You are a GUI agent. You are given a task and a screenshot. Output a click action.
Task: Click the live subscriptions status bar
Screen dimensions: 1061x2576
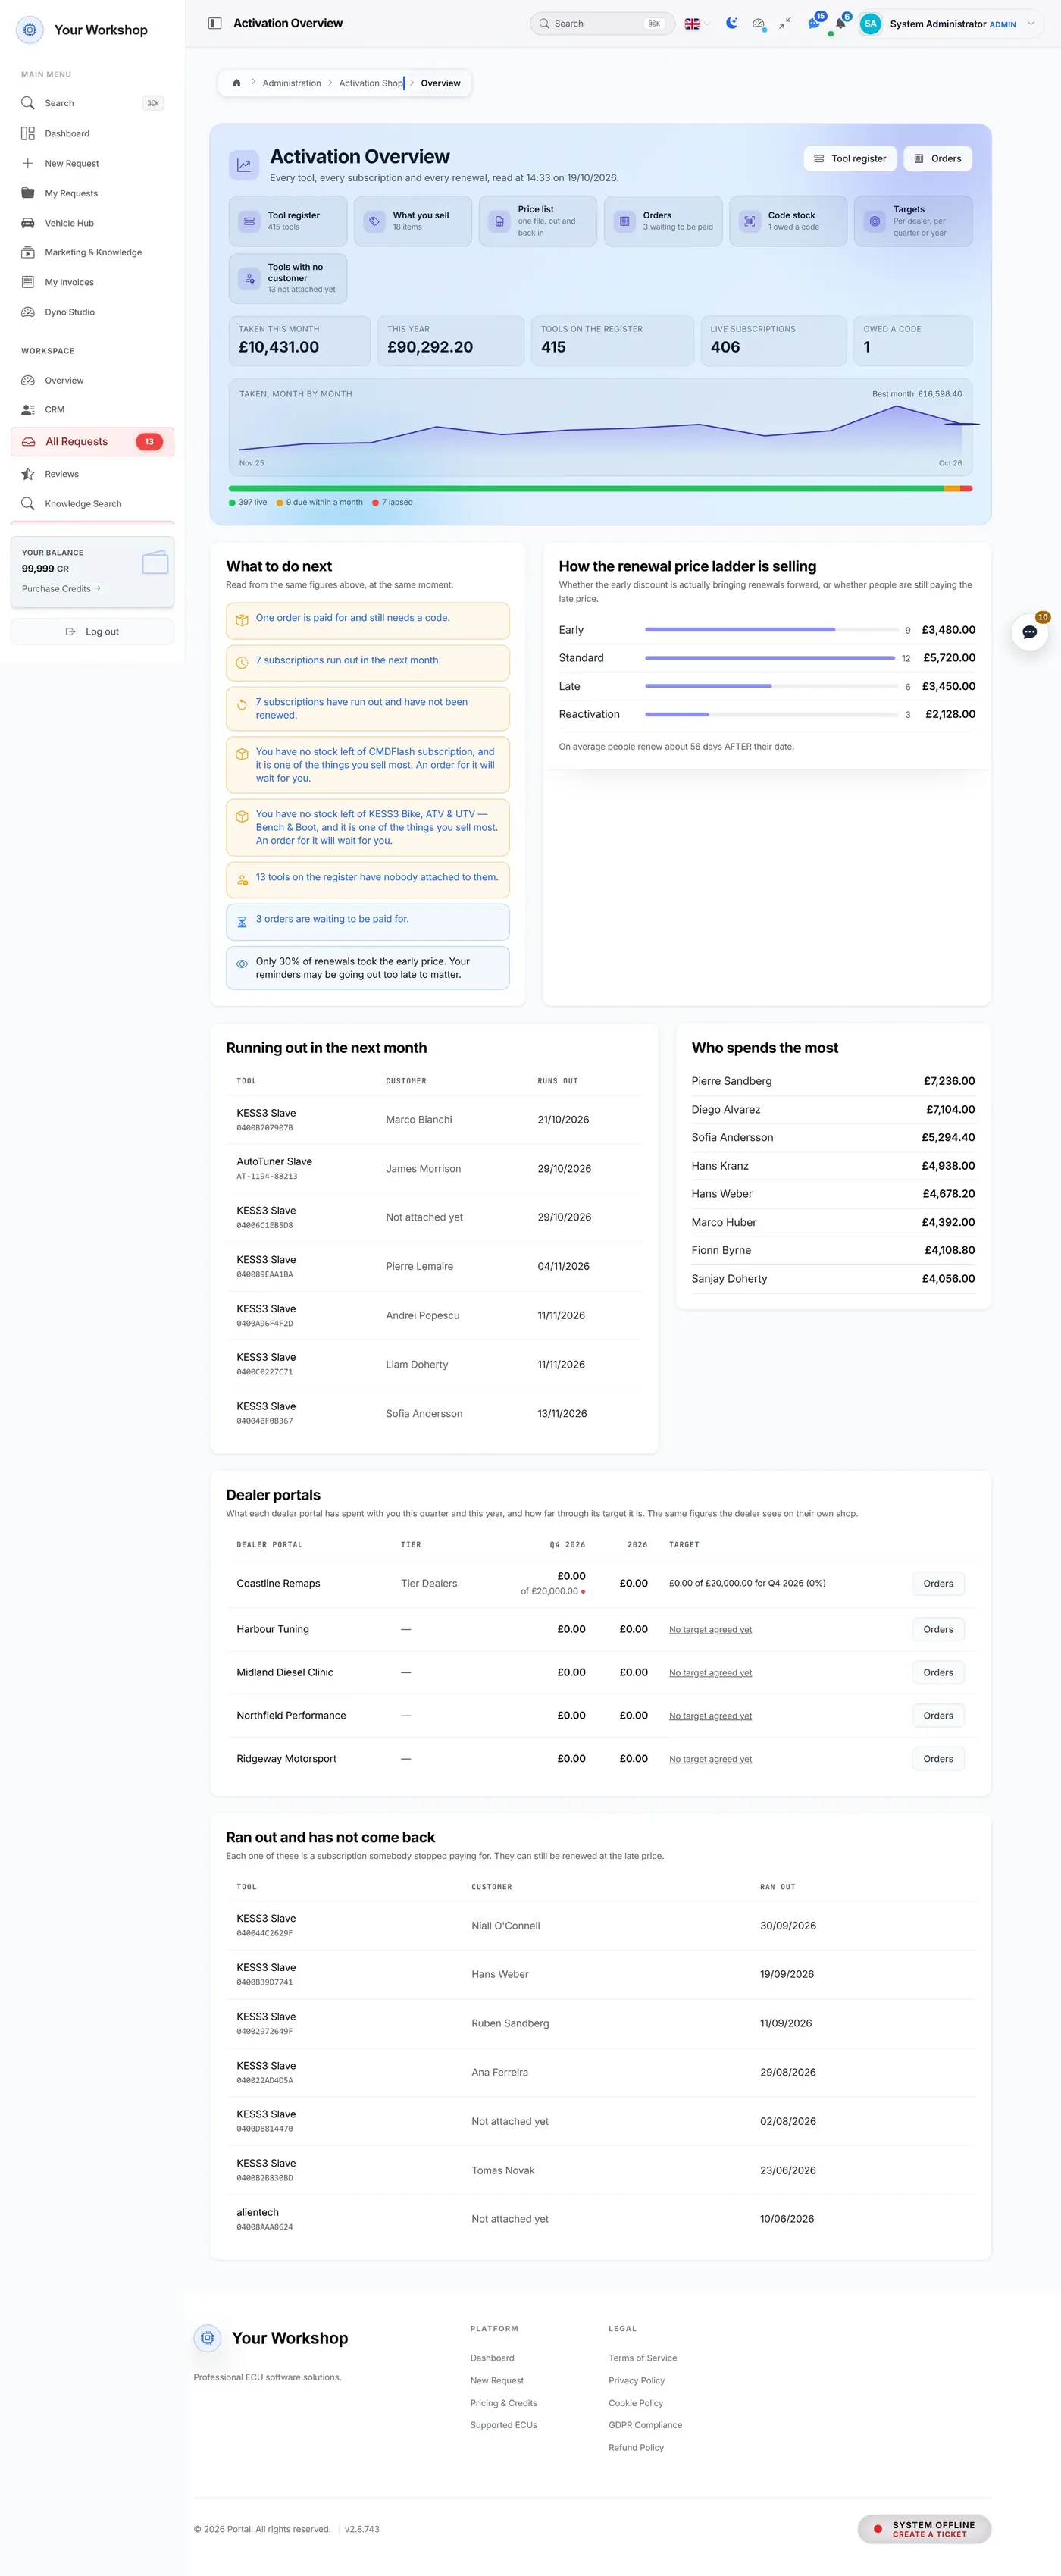point(586,488)
